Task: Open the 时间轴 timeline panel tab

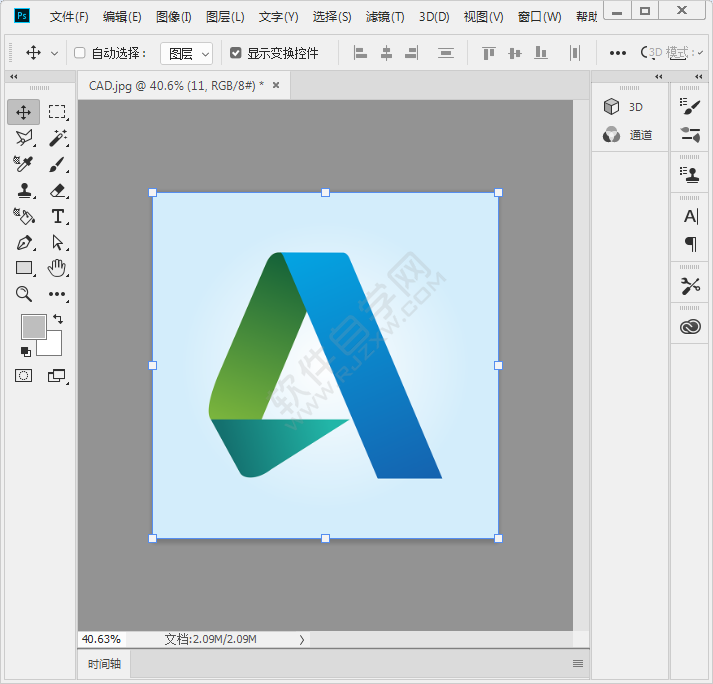Action: click(x=104, y=664)
